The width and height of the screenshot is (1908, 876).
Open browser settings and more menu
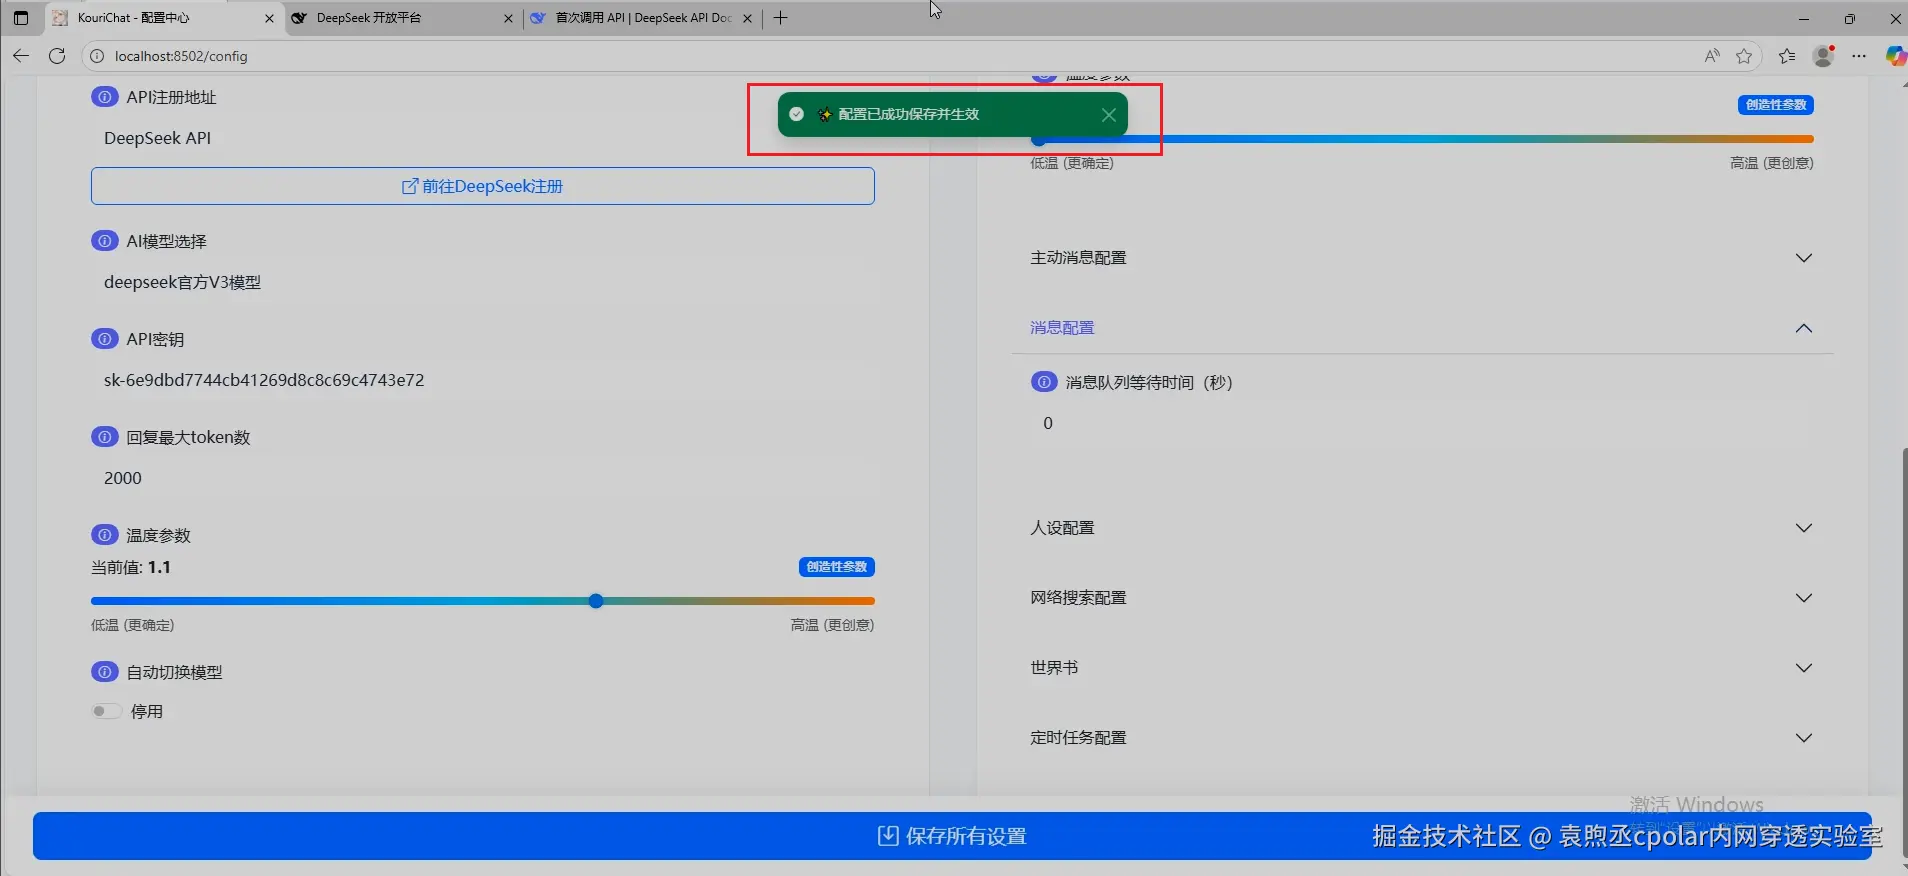click(x=1859, y=56)
